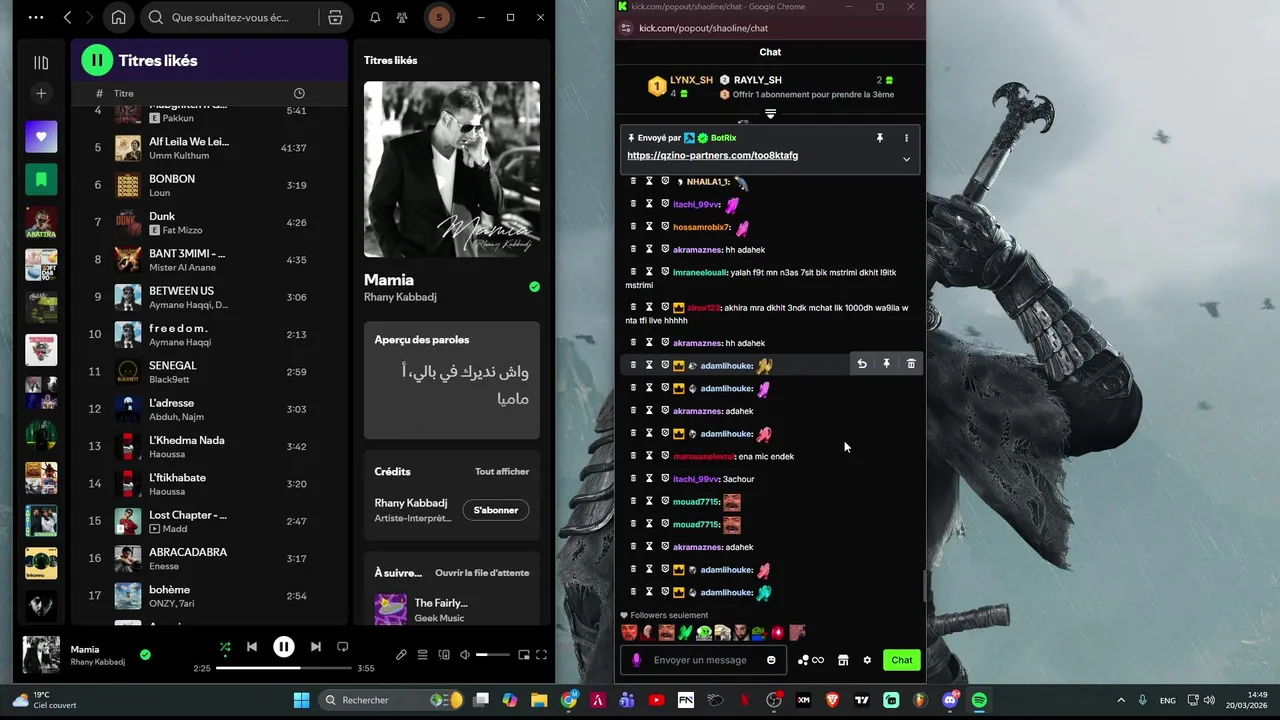Open Spotify profile avatar menu
Viewport: 1280px width, 720px height.
pyautogui.click(x=438, y=17)
